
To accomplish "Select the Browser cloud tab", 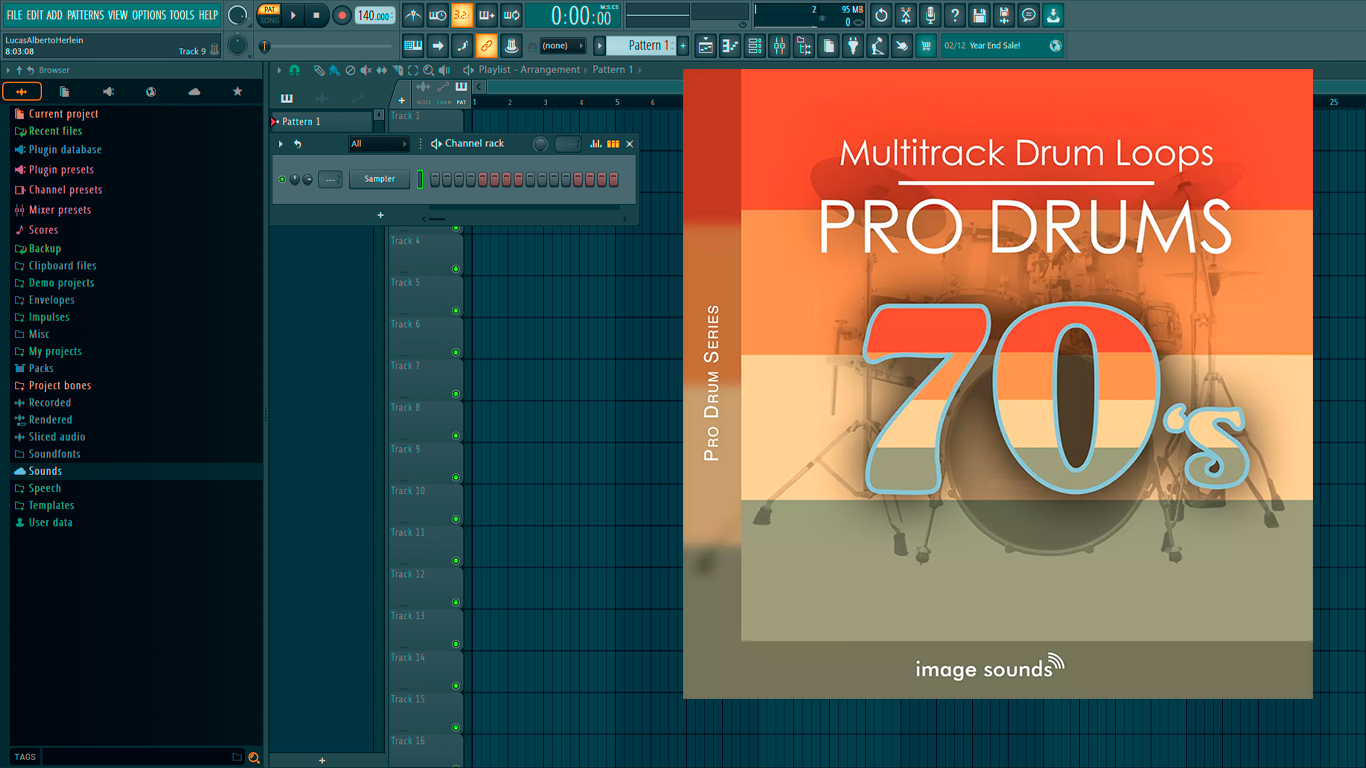I will 194,92.
